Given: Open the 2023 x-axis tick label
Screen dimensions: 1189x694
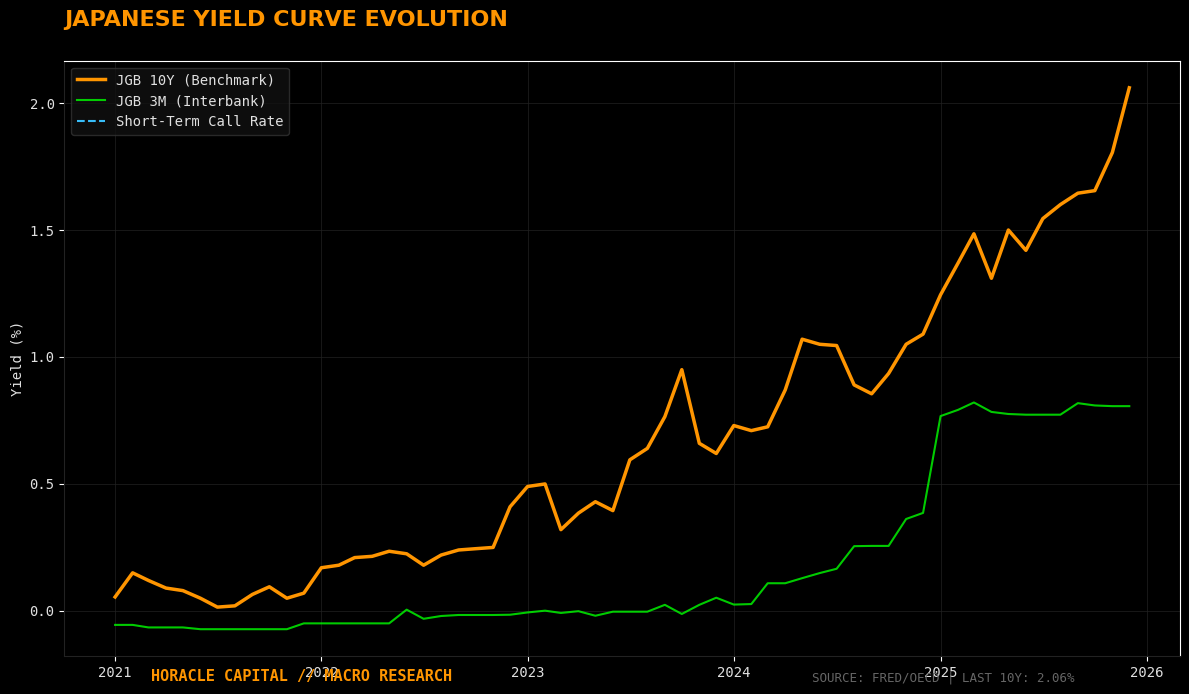Looking at the screenshot, I should (528, 673).
